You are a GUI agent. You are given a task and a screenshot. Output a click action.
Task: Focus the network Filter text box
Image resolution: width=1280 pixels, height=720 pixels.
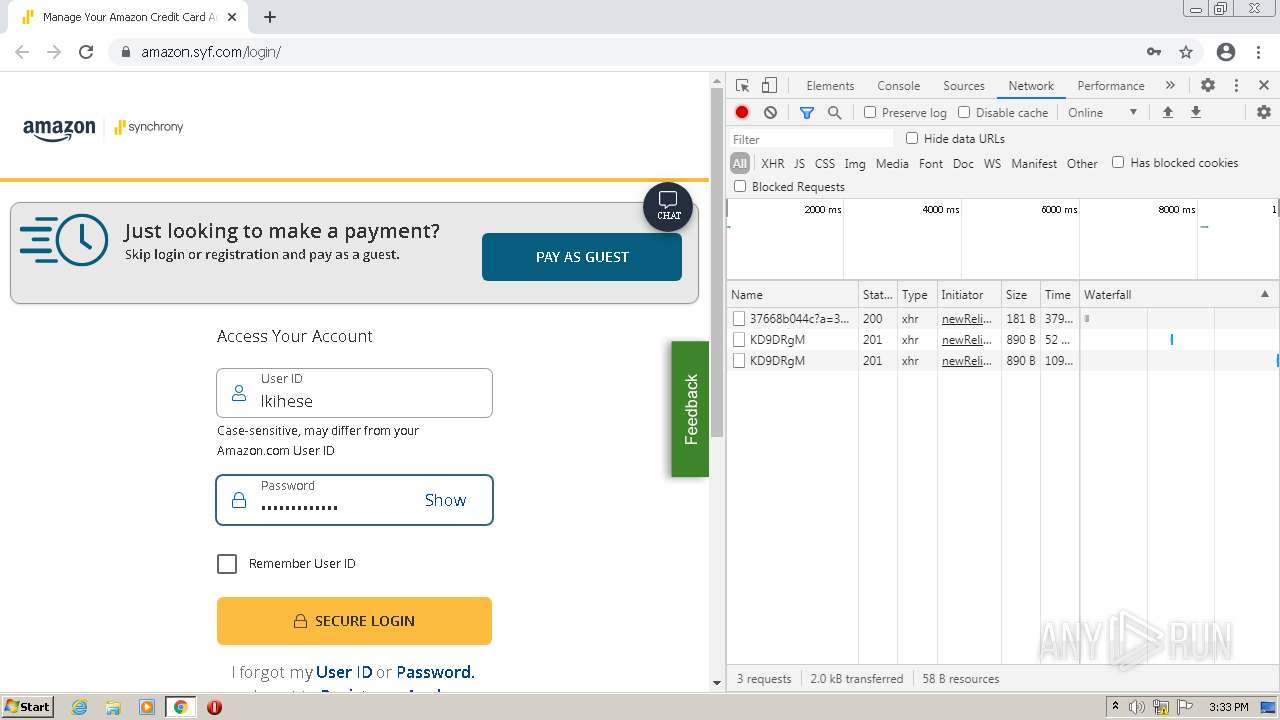pyautogui.click(x=811, y=139)
